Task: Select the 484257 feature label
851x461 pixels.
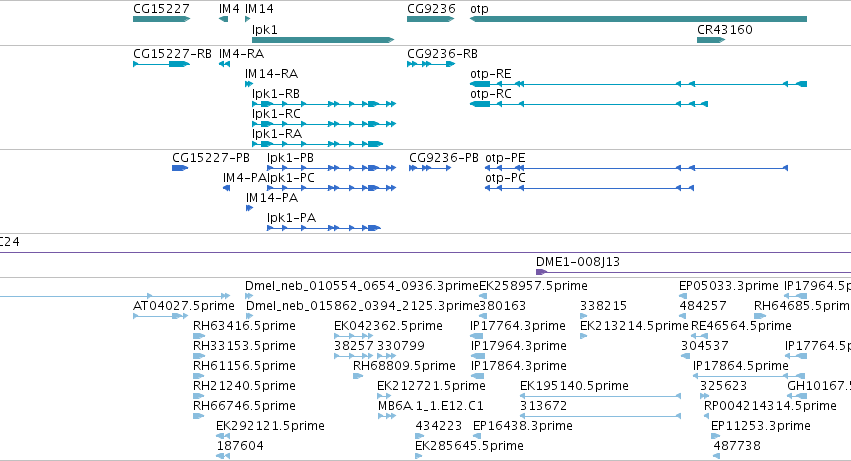Action: pyautogui.click(x=702, y=306)
